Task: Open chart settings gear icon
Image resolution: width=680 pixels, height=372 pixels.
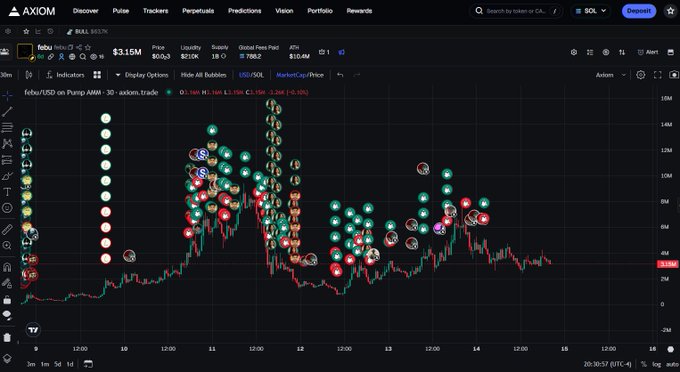Action: (x=641, y=75)
